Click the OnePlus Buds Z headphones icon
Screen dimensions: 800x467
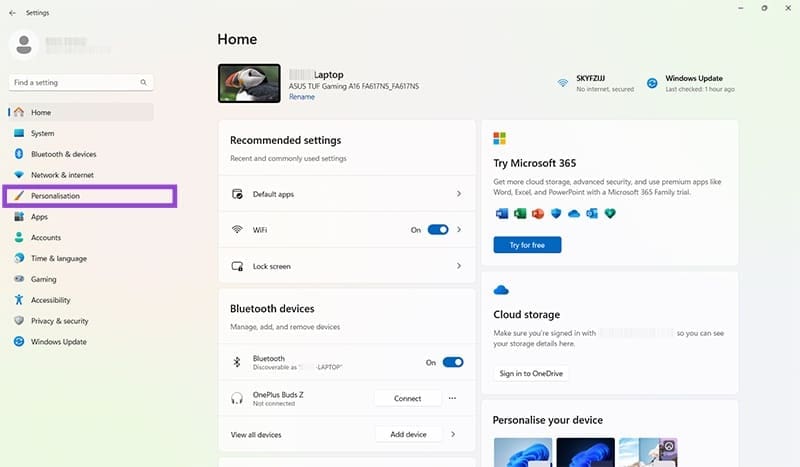[x=237, y=398]
